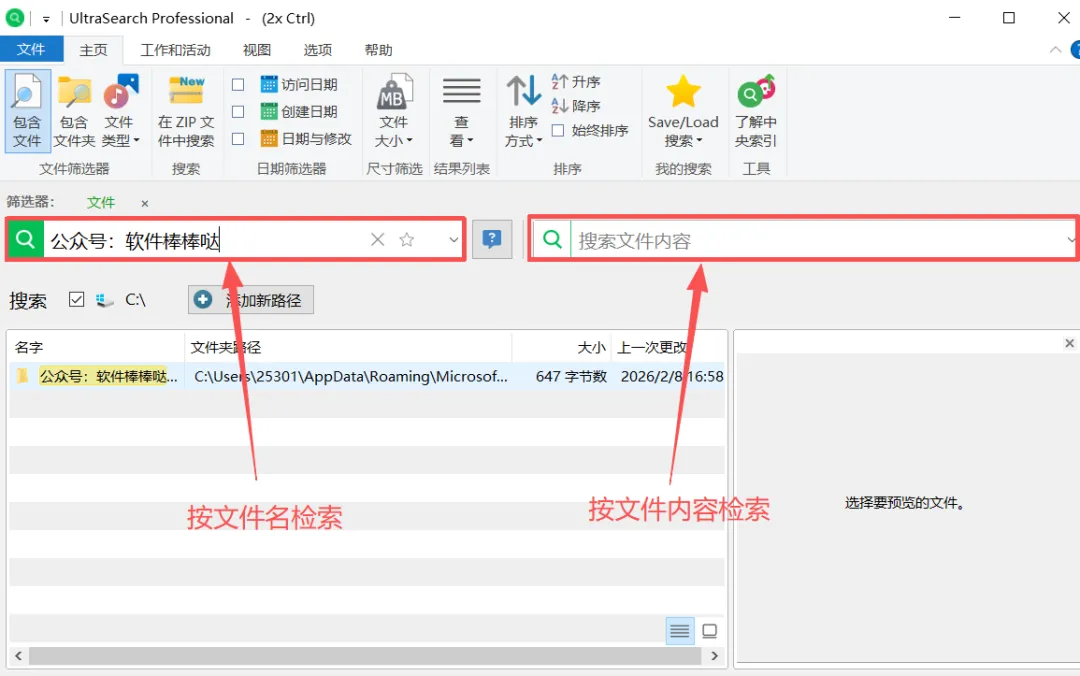
Task: Enable the 日期与修改 checkbox
Action: 238,139
